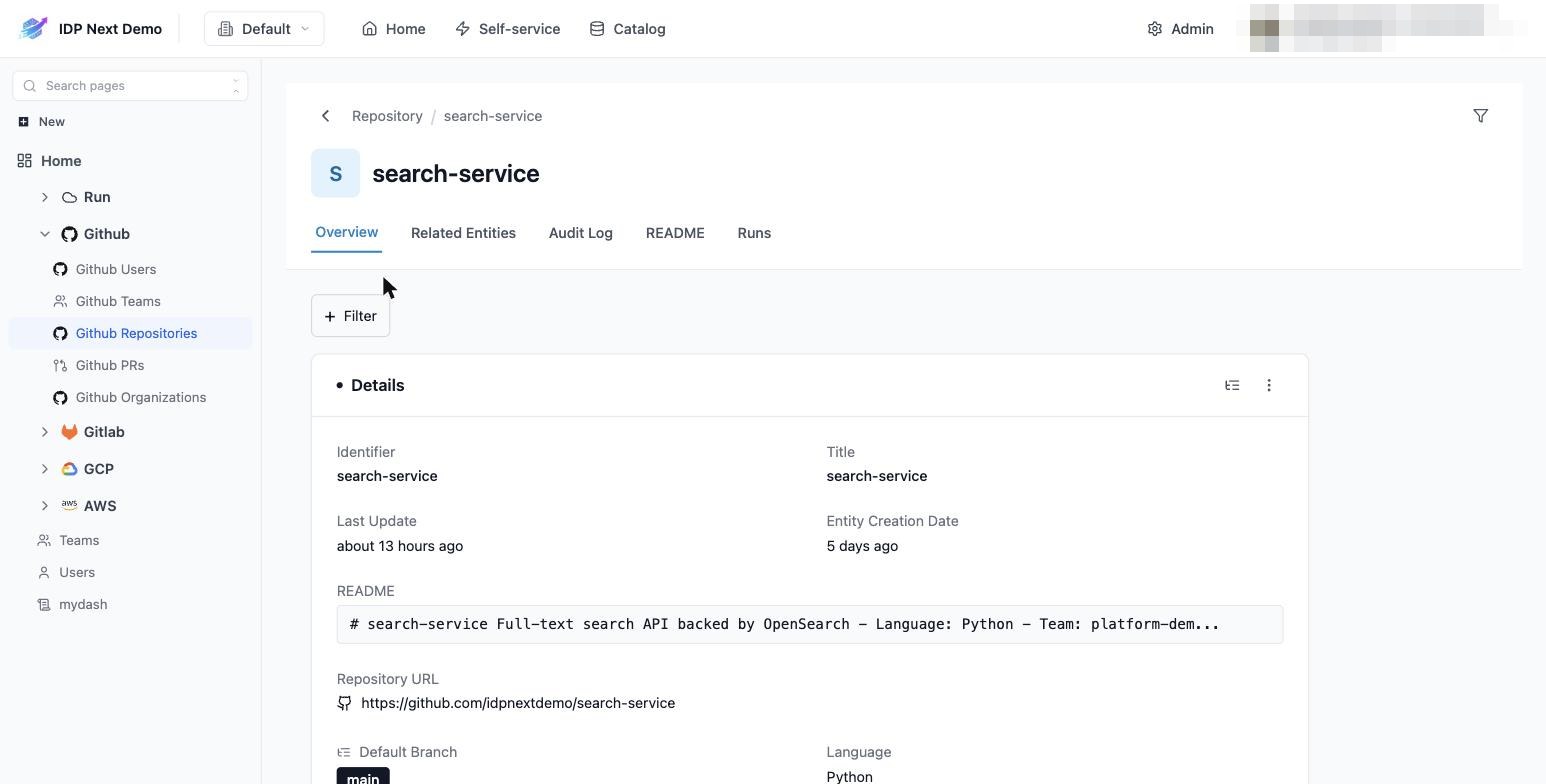Click the + Filter button
1546x784 pixels.
pyautogui.click(x=350, y=316)
